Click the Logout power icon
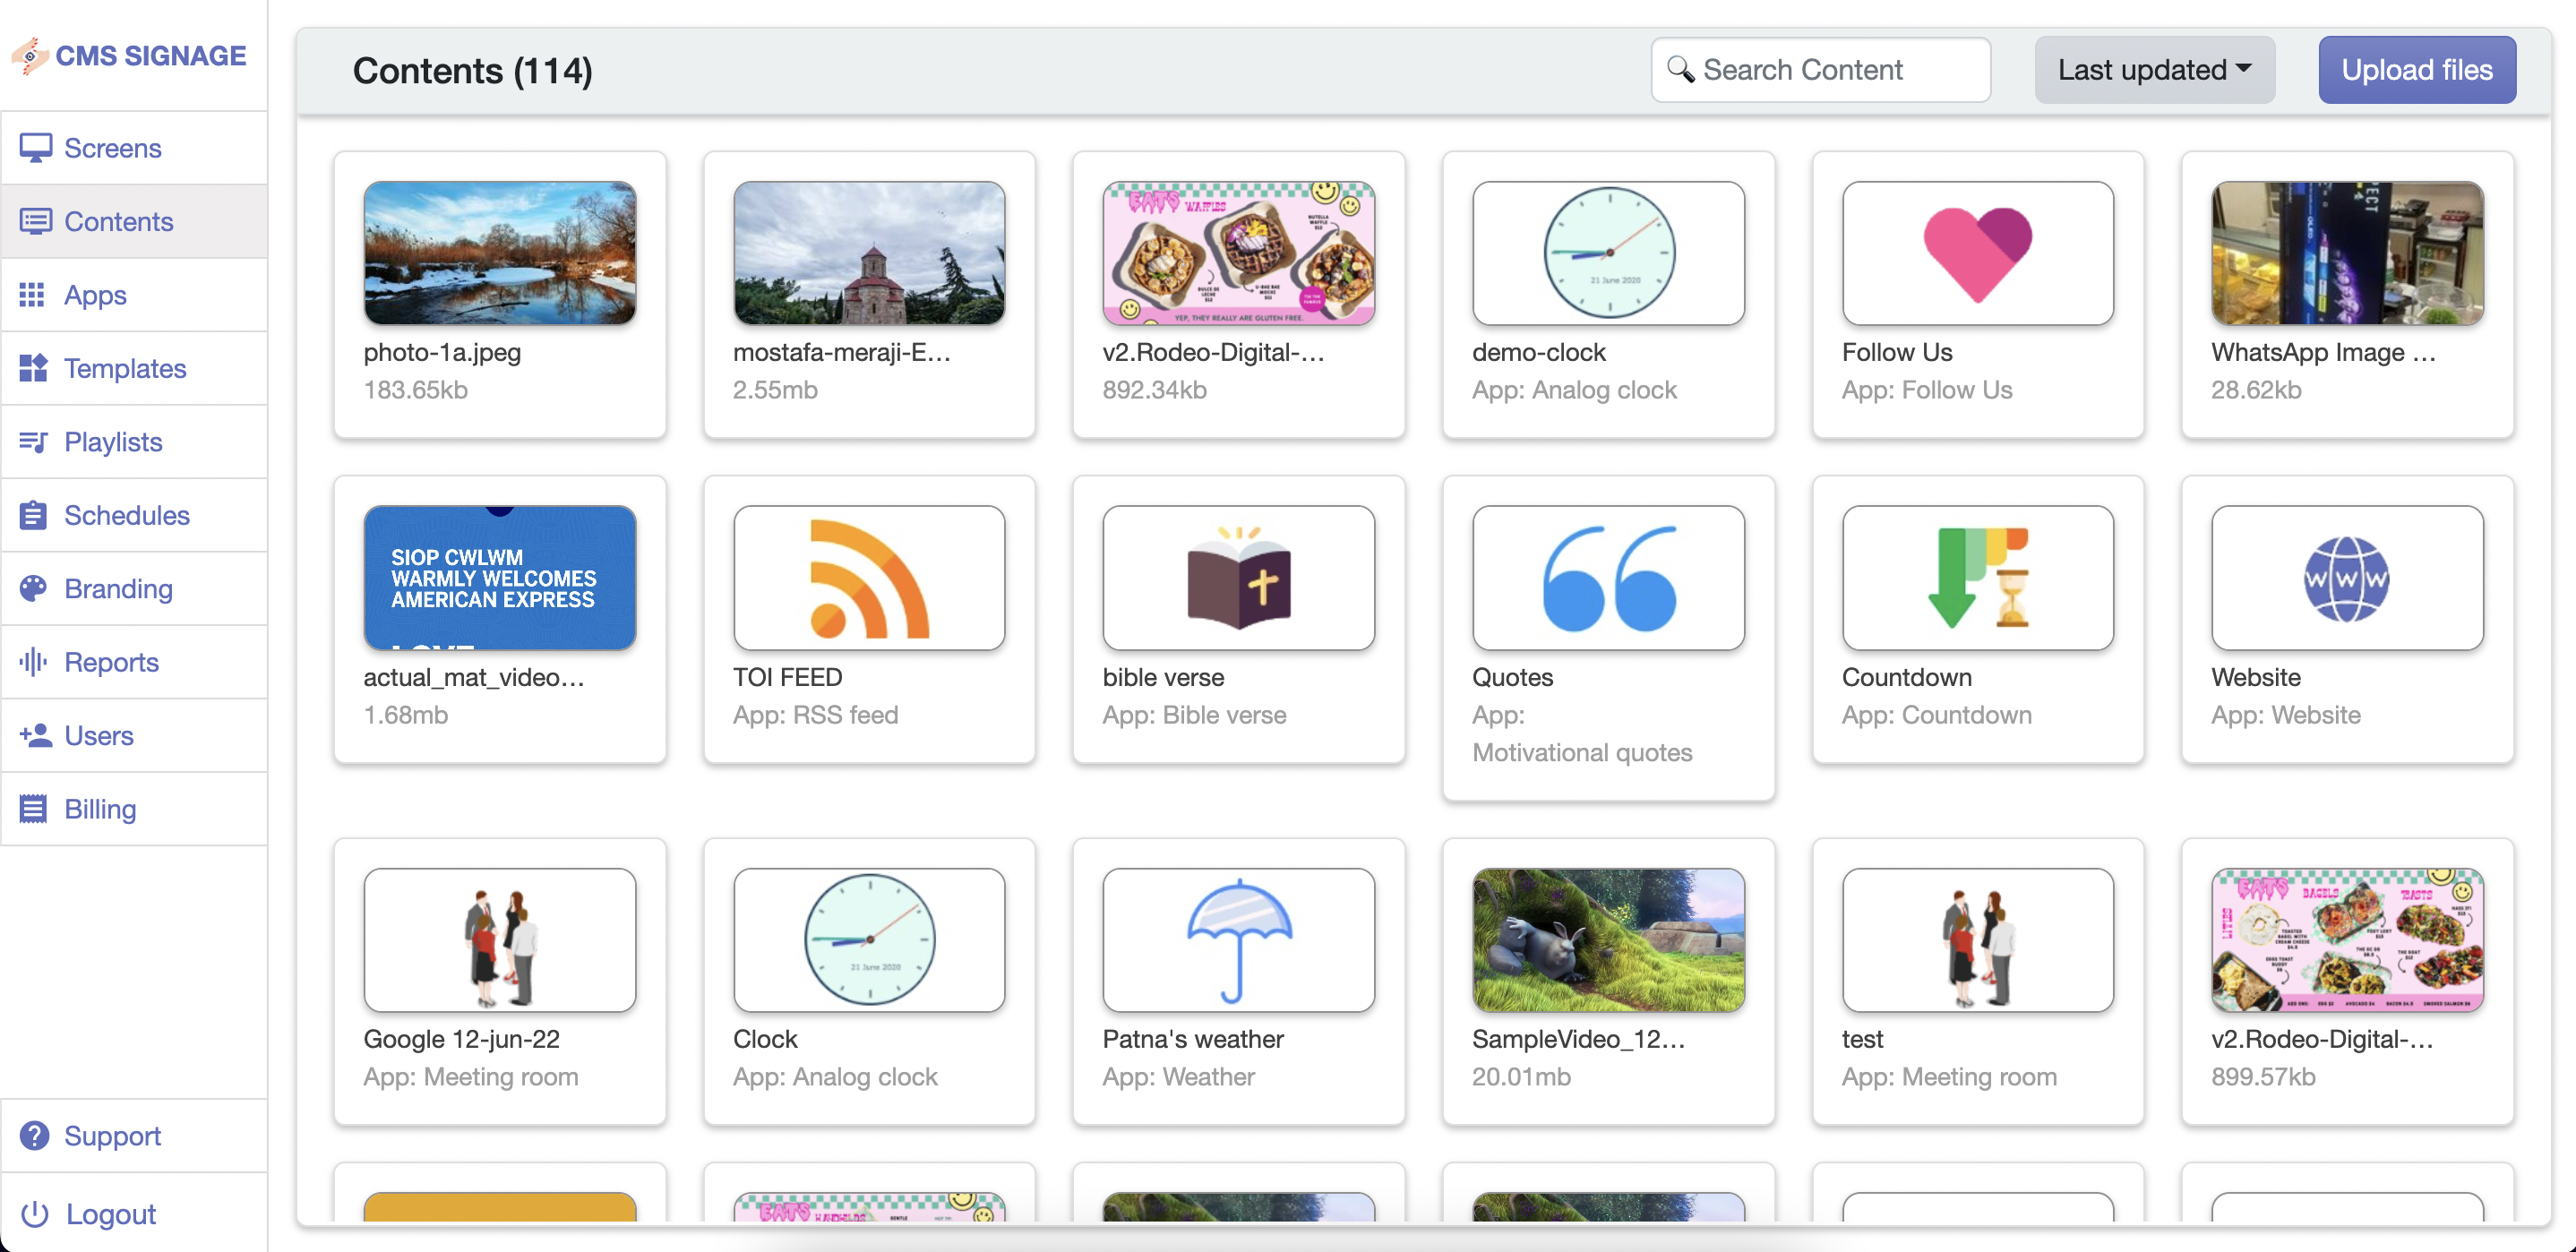The image size is (2576, 1252). (35, 1214)
